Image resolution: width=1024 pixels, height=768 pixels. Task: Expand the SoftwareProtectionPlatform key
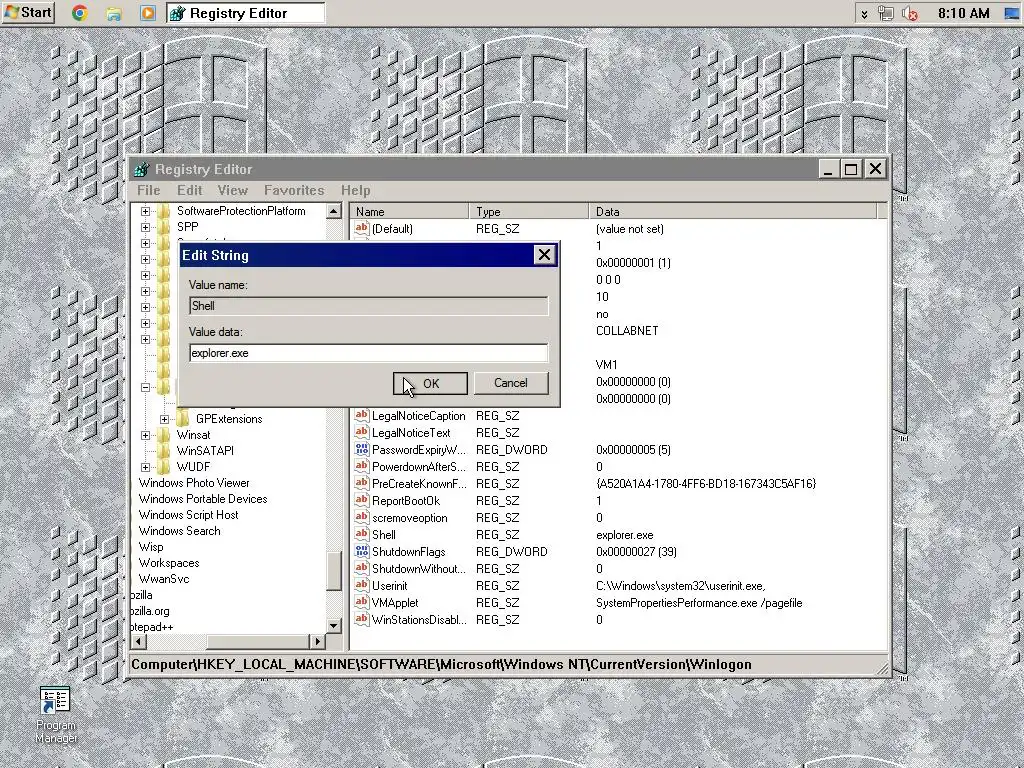[146, 212]
